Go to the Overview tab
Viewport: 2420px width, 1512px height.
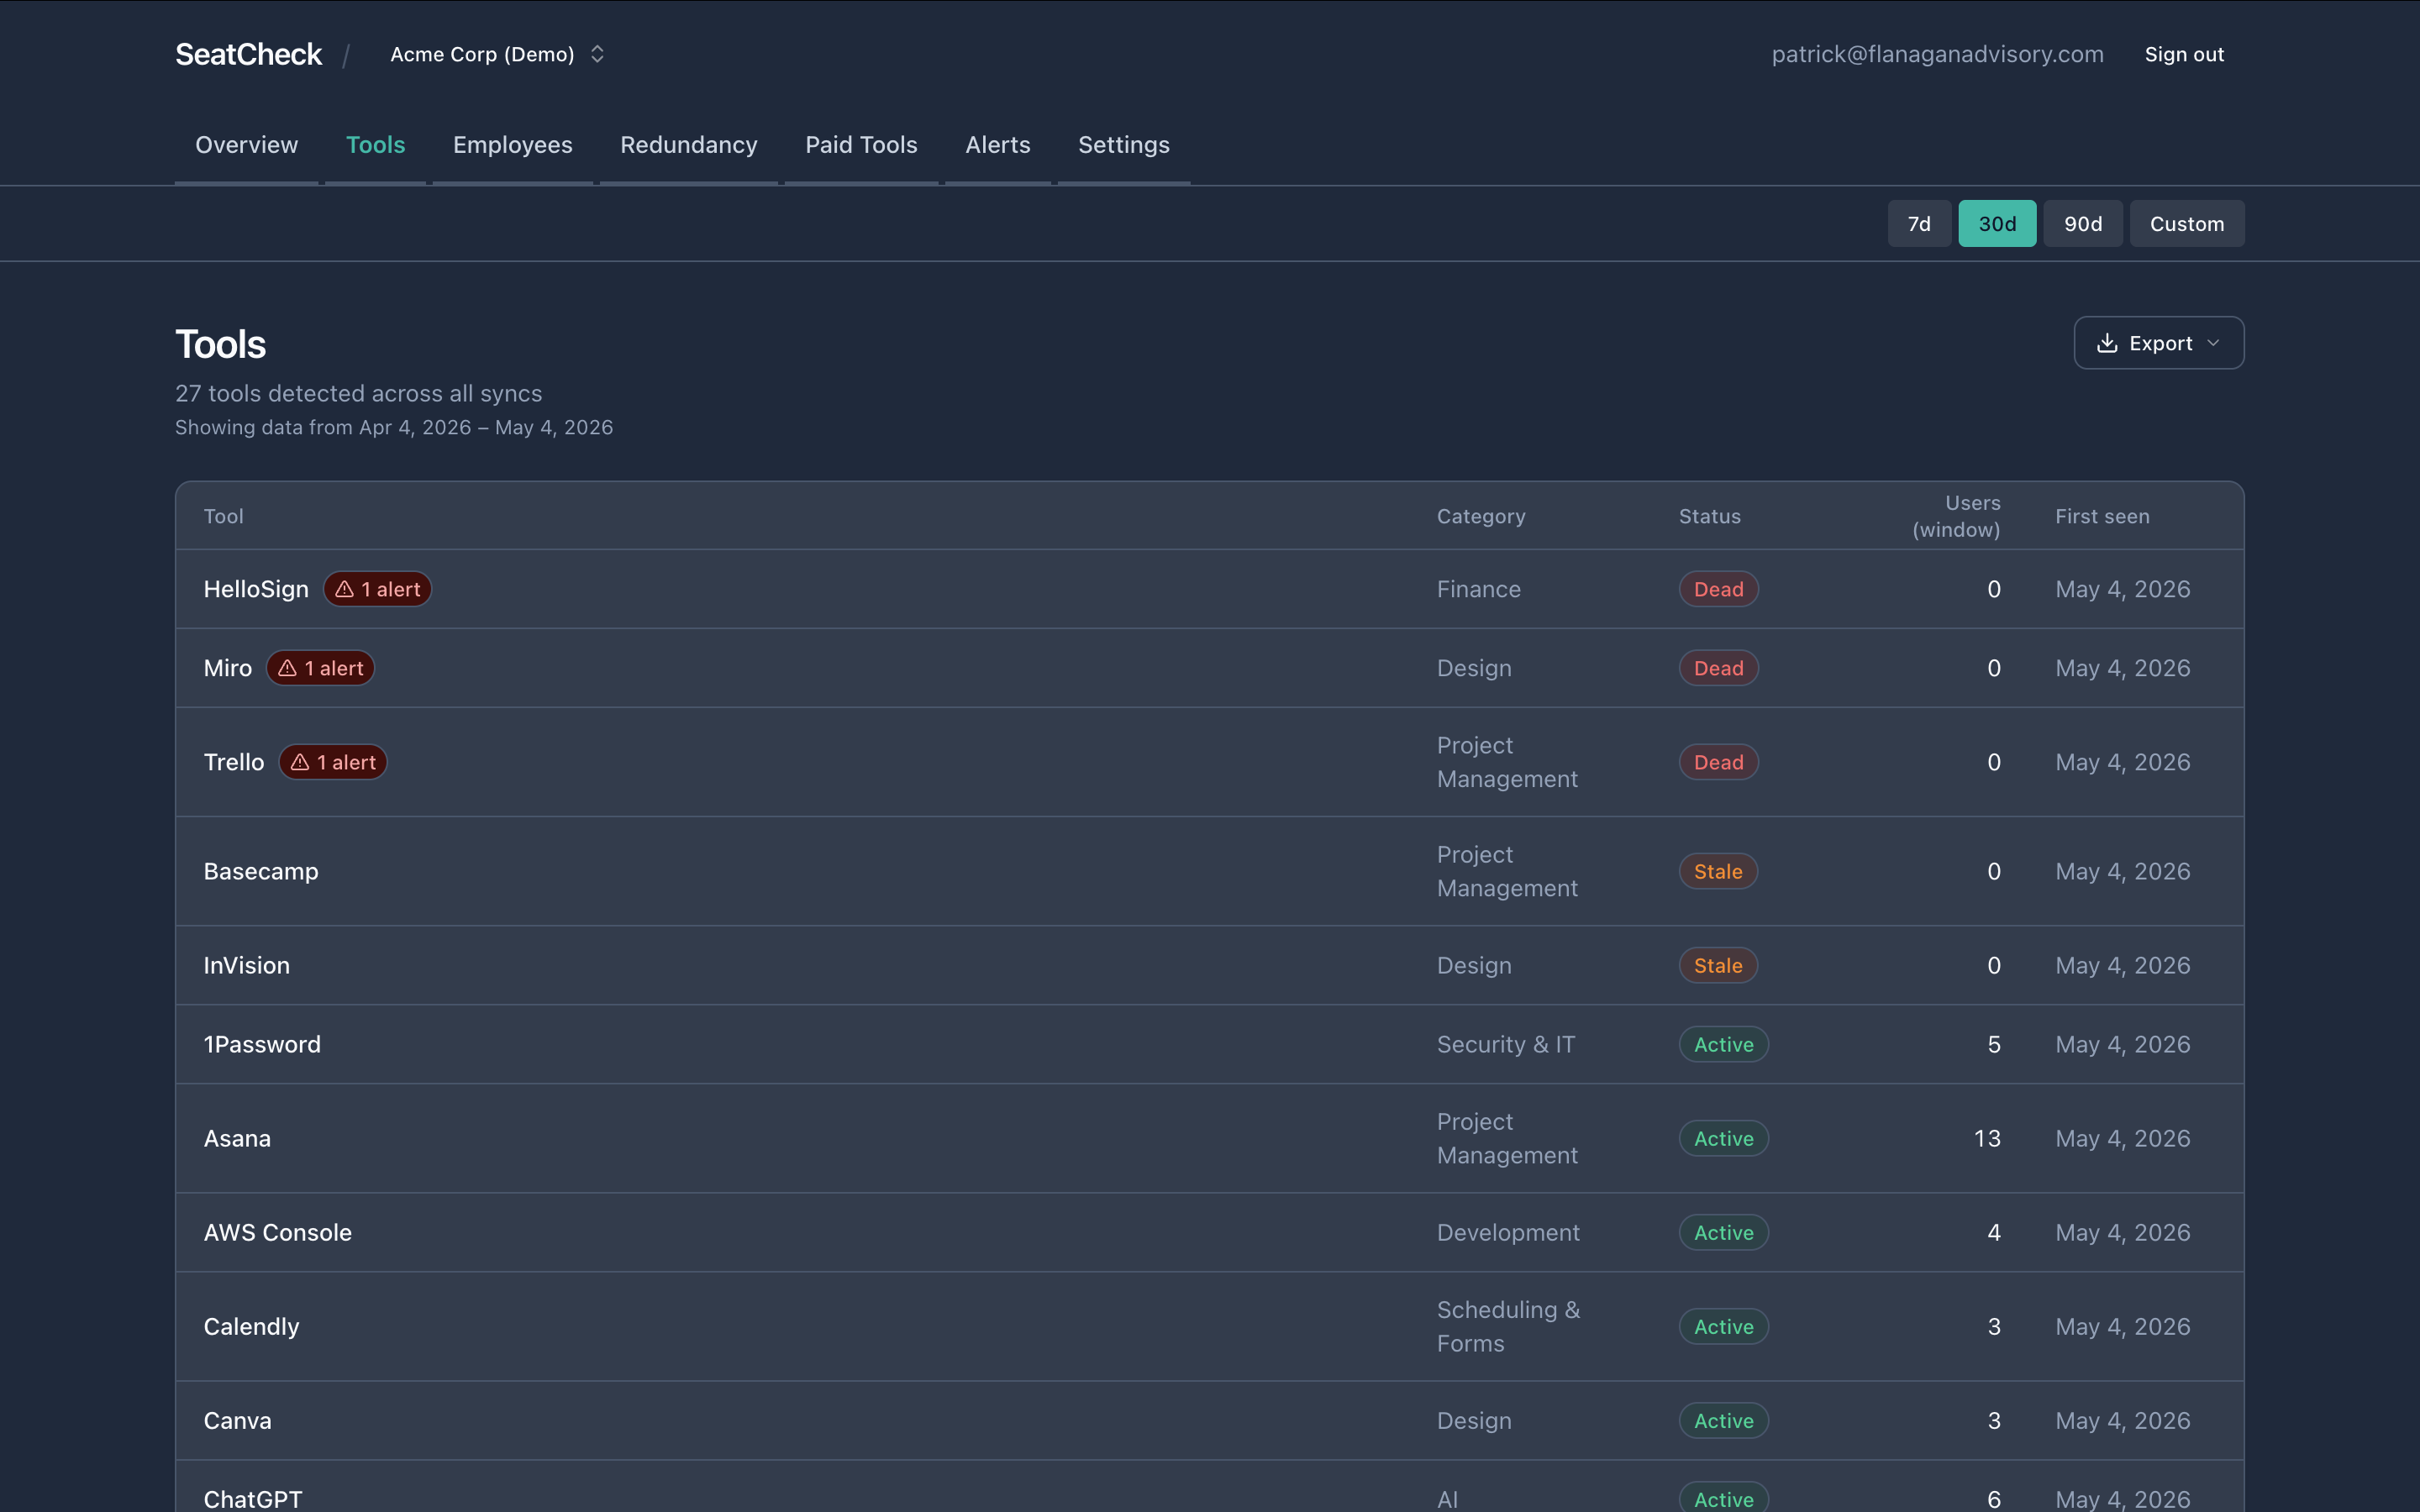coord(246,145)
